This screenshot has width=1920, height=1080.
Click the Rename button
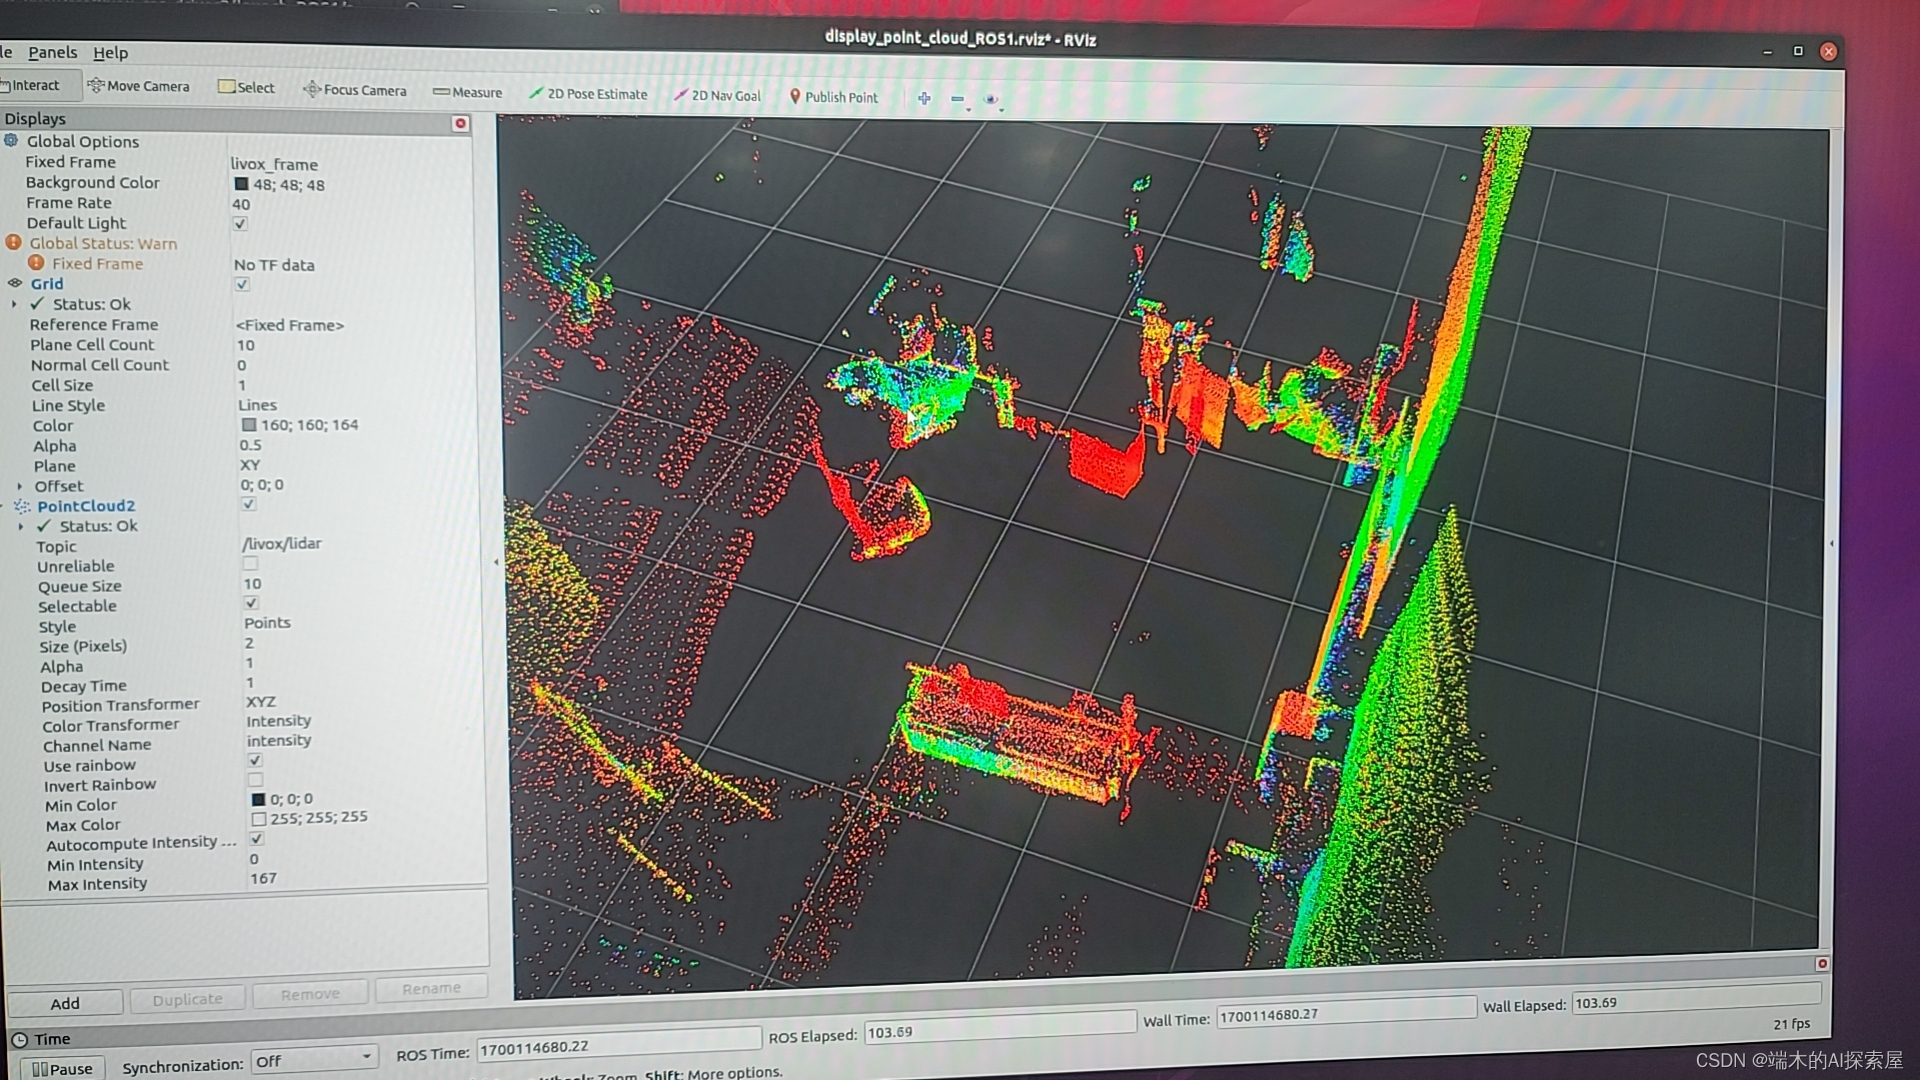[431, 988]
